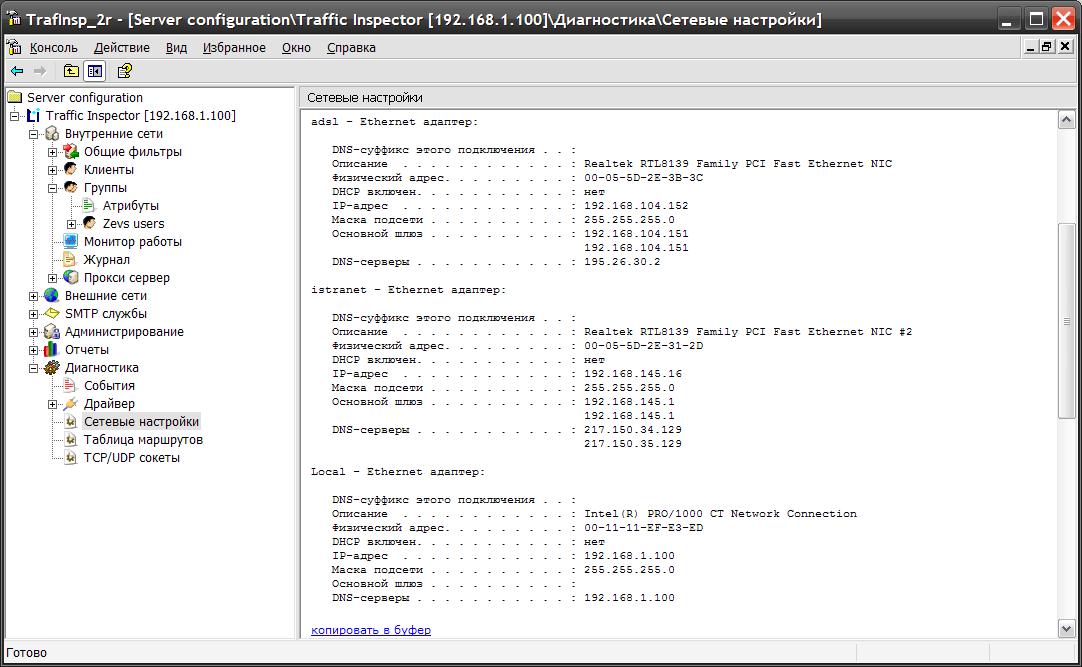This screenshot has width=1082, height=667.
Task: Select the Отчеты chart icon
Action: click(x=51, y=350)
